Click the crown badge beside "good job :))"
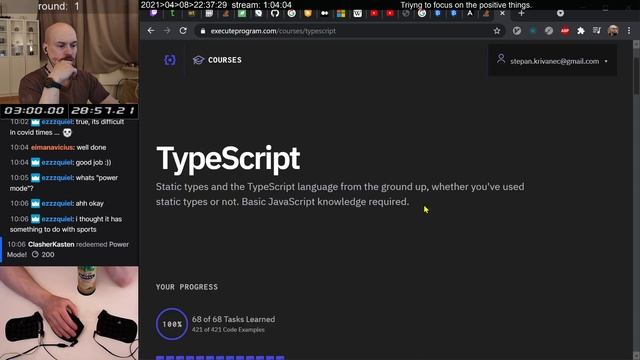This screenshot has width=640, height=360. 36,162
